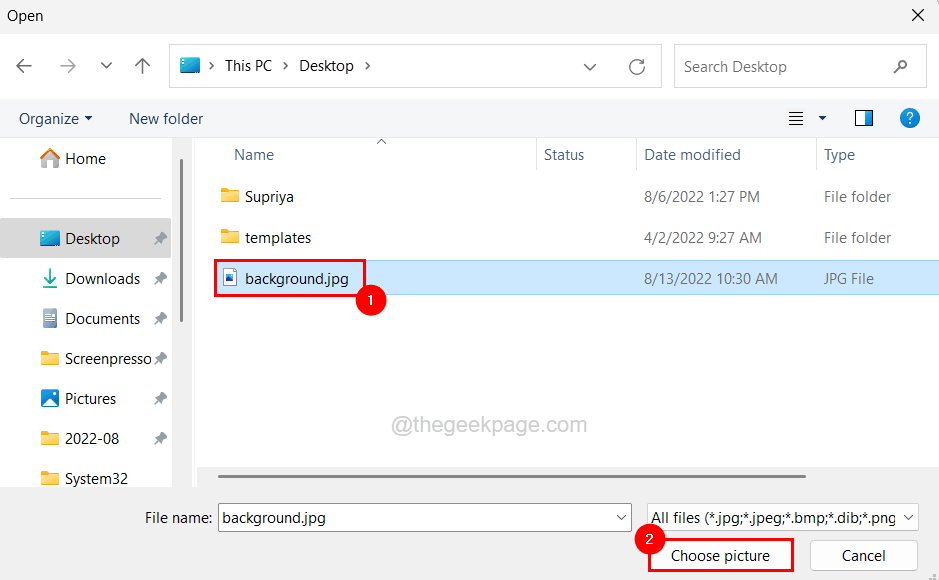Select Home in the navigation pane
The image size is (939, 580).
click(x=86, y=158)
